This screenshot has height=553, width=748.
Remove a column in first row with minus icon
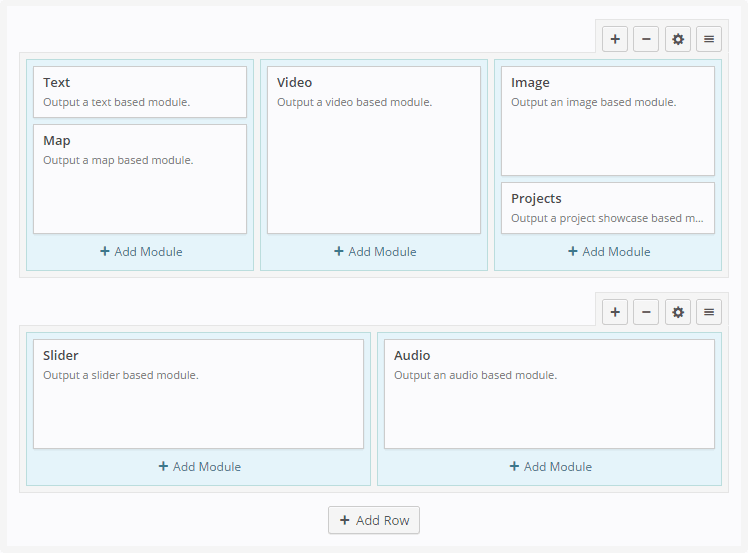tap(646, 39)
